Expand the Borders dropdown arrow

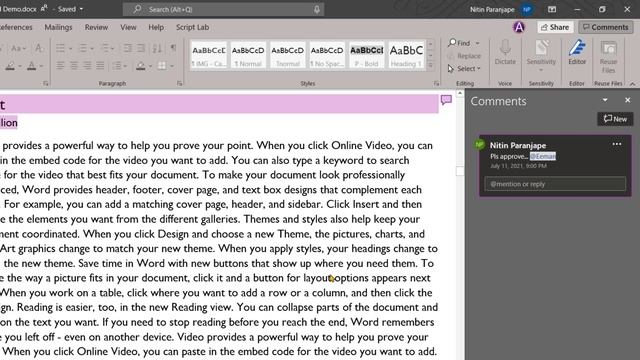coord(172,66)
